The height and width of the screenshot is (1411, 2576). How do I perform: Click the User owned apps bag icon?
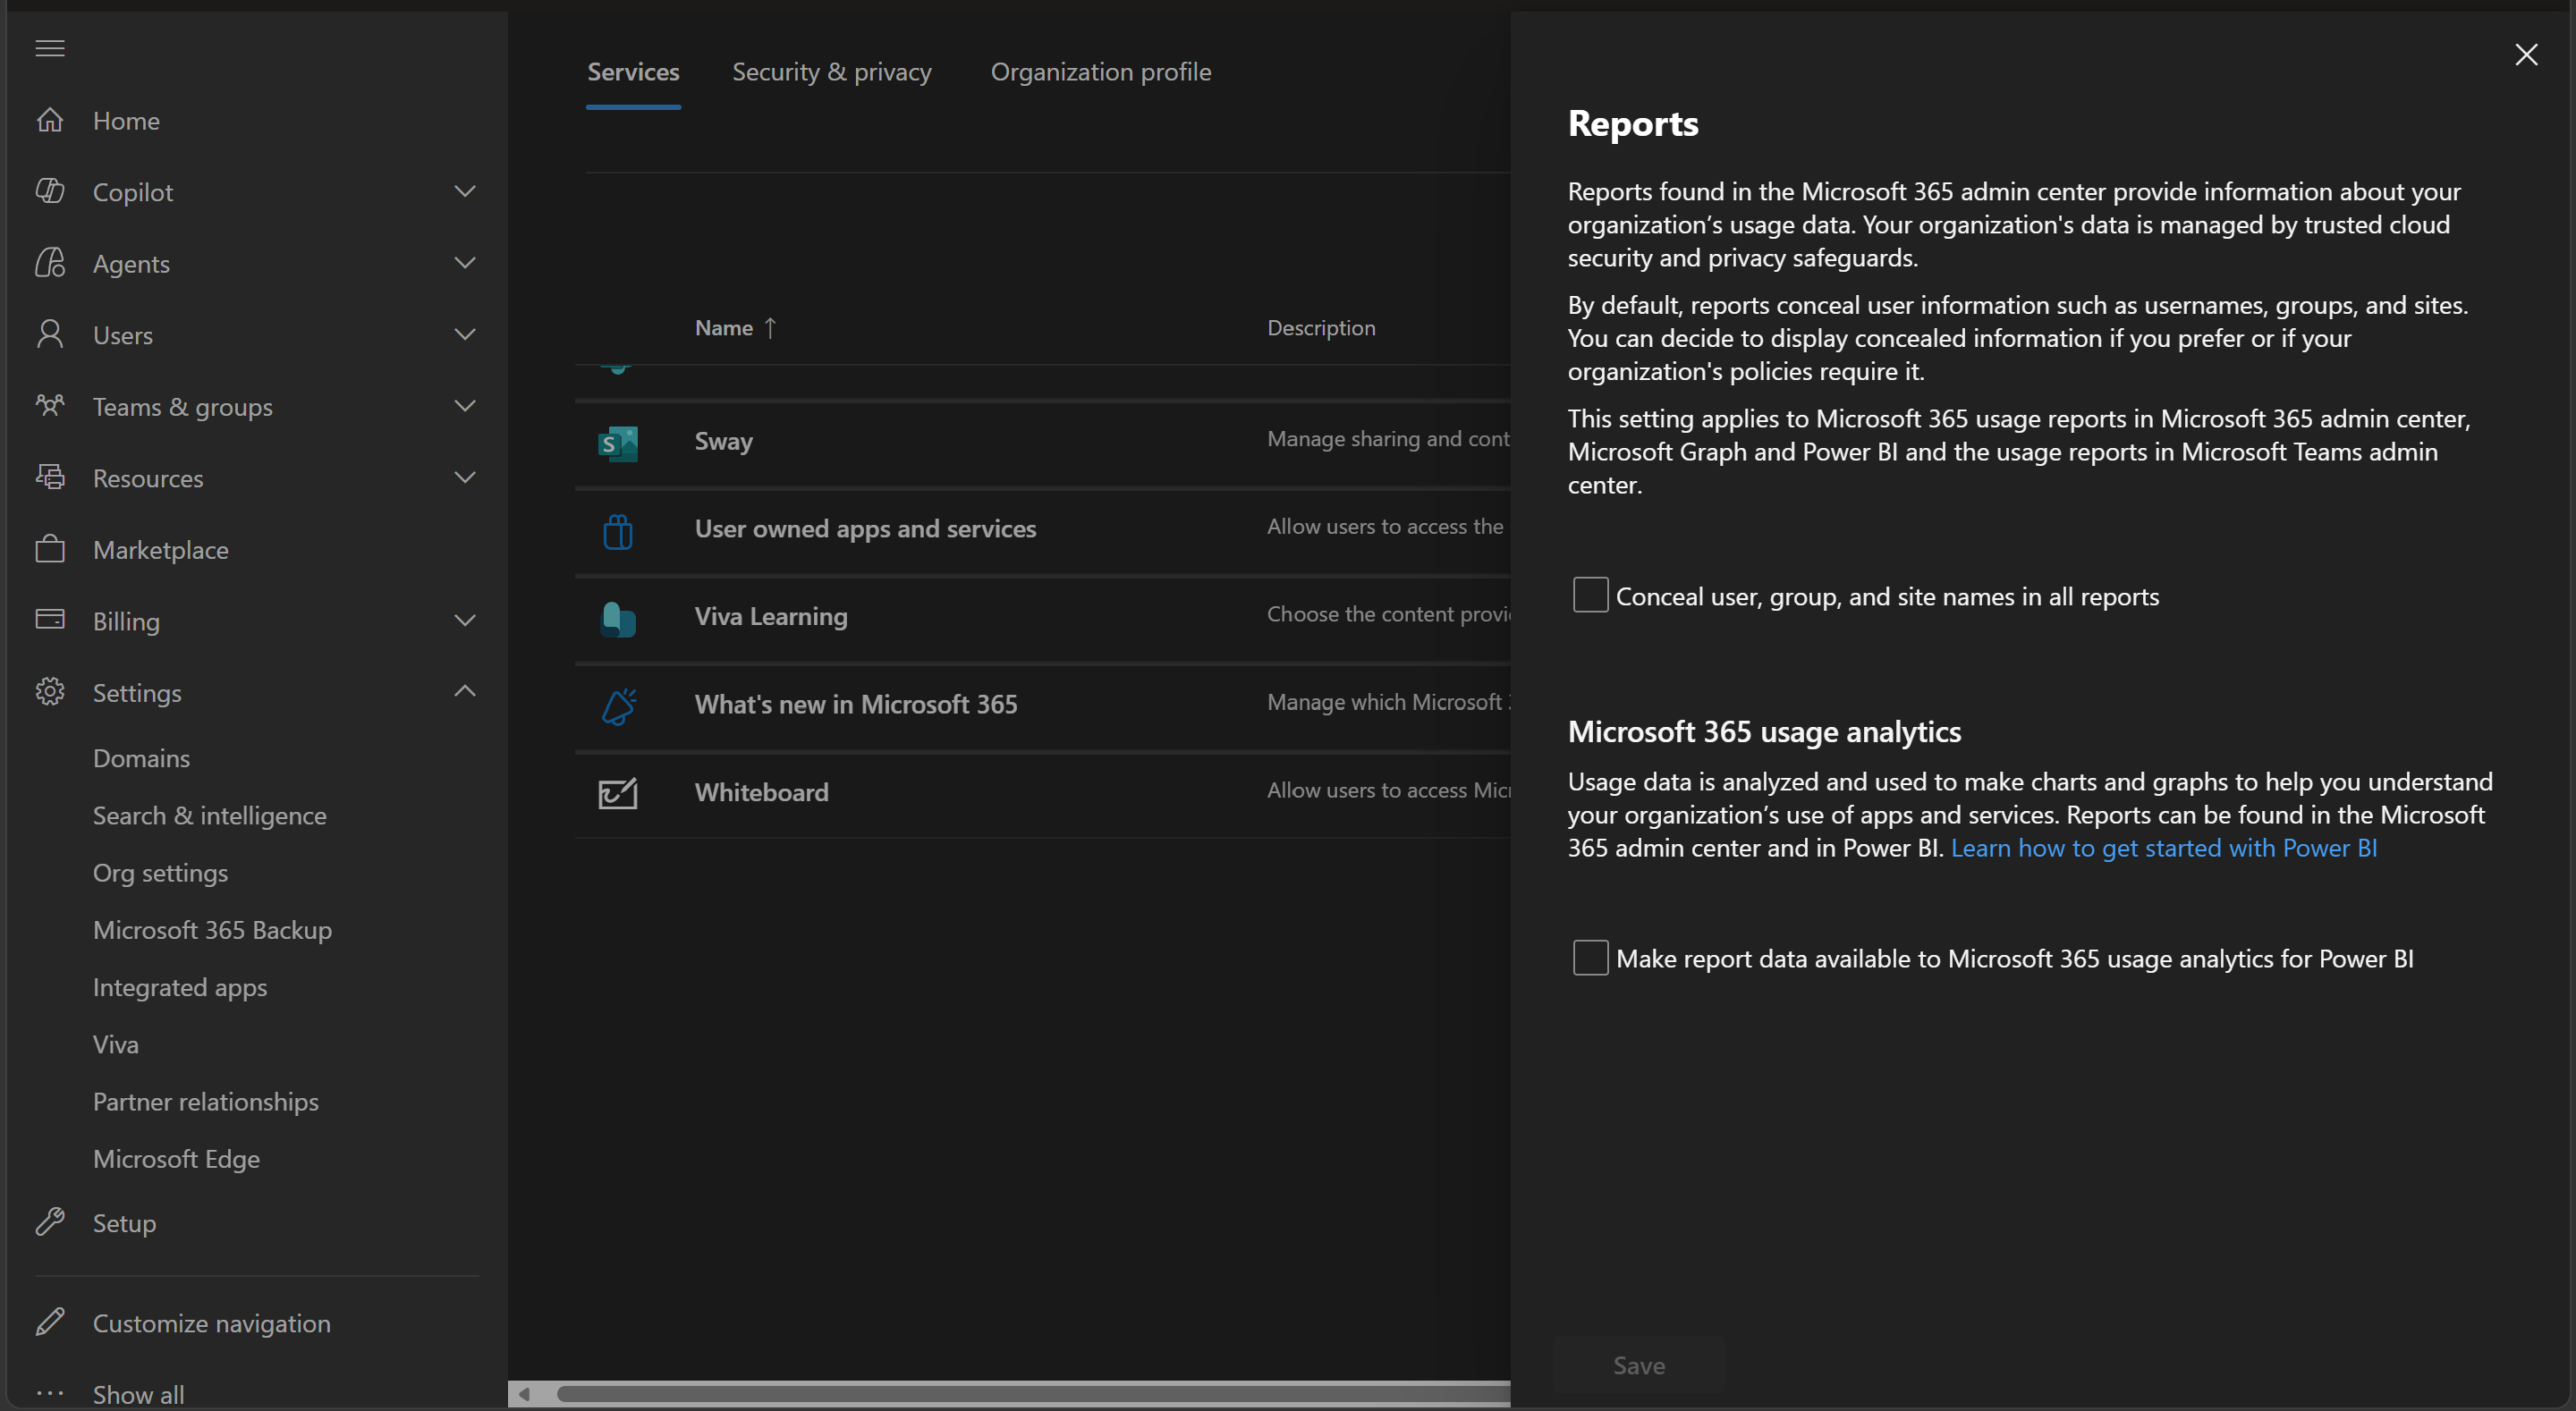(x=618, y=531)
